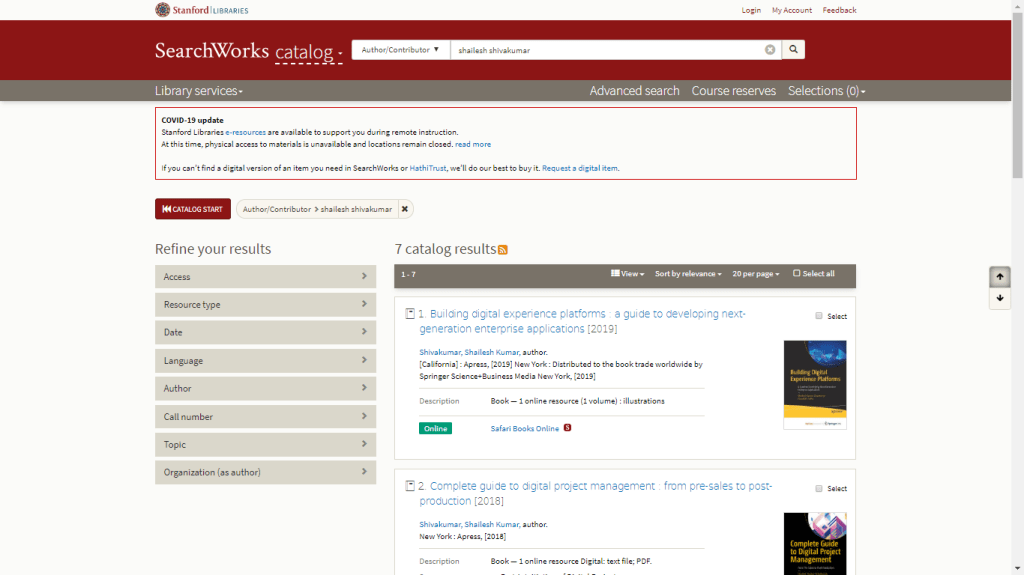
Task: Click the book icon beside result 1
Action: pyautogui.click(x=409, y=314)
